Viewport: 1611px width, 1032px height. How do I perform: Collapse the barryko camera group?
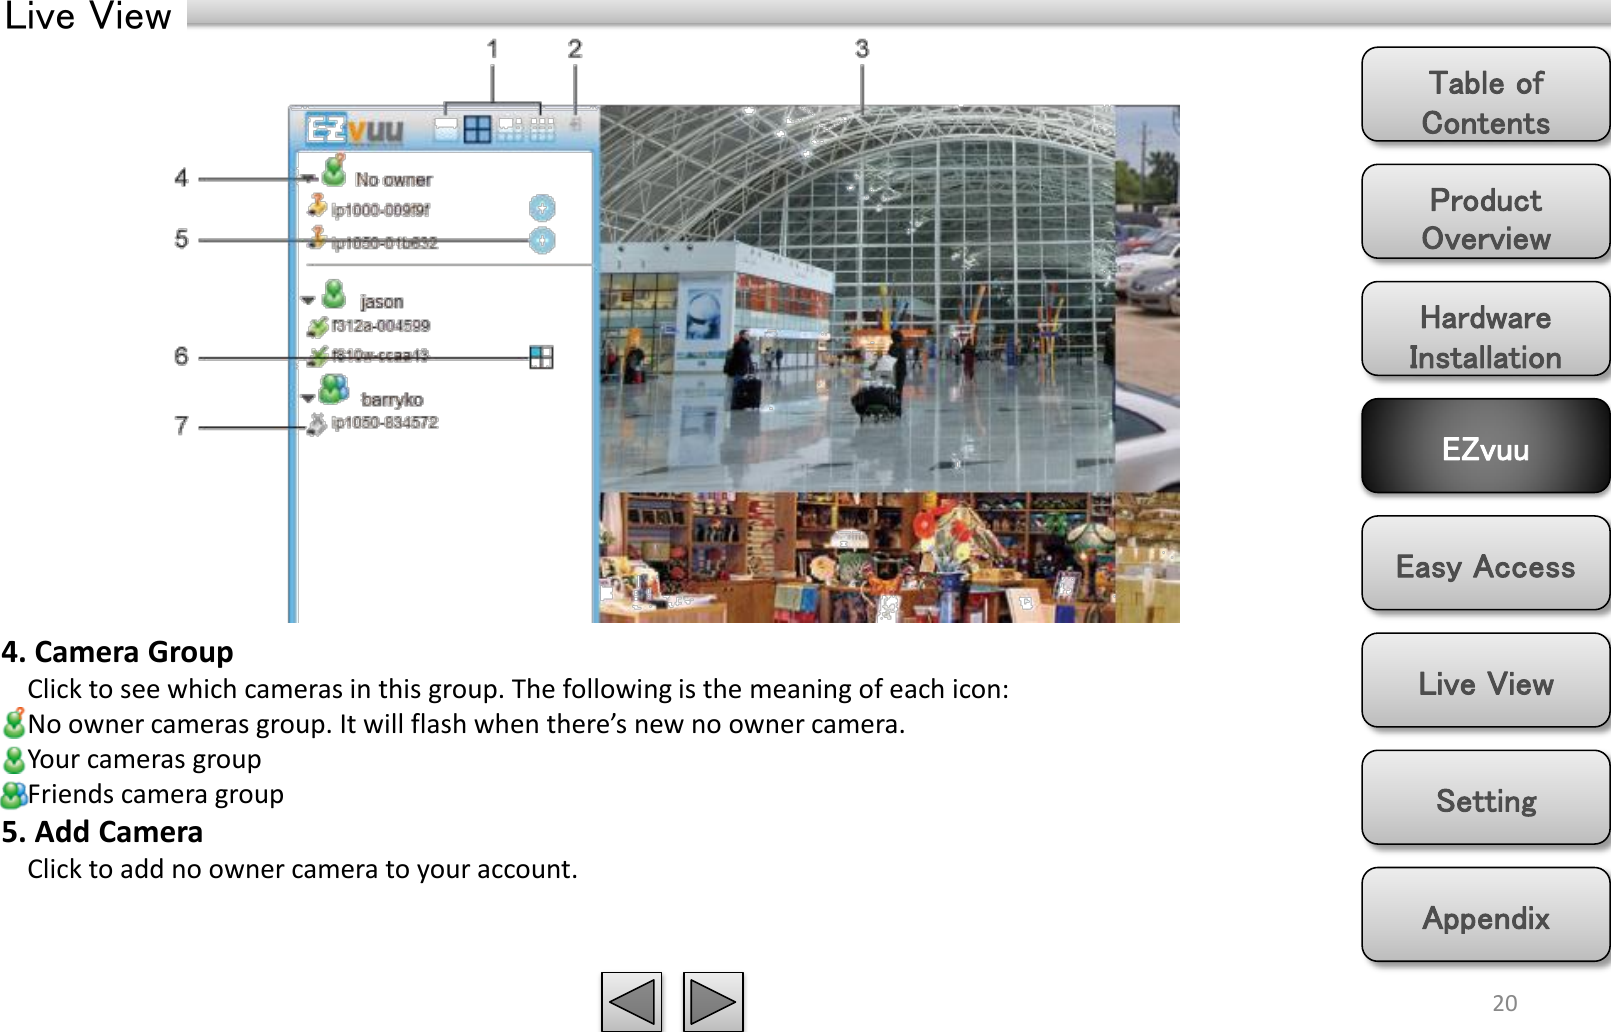click(308, 398)
